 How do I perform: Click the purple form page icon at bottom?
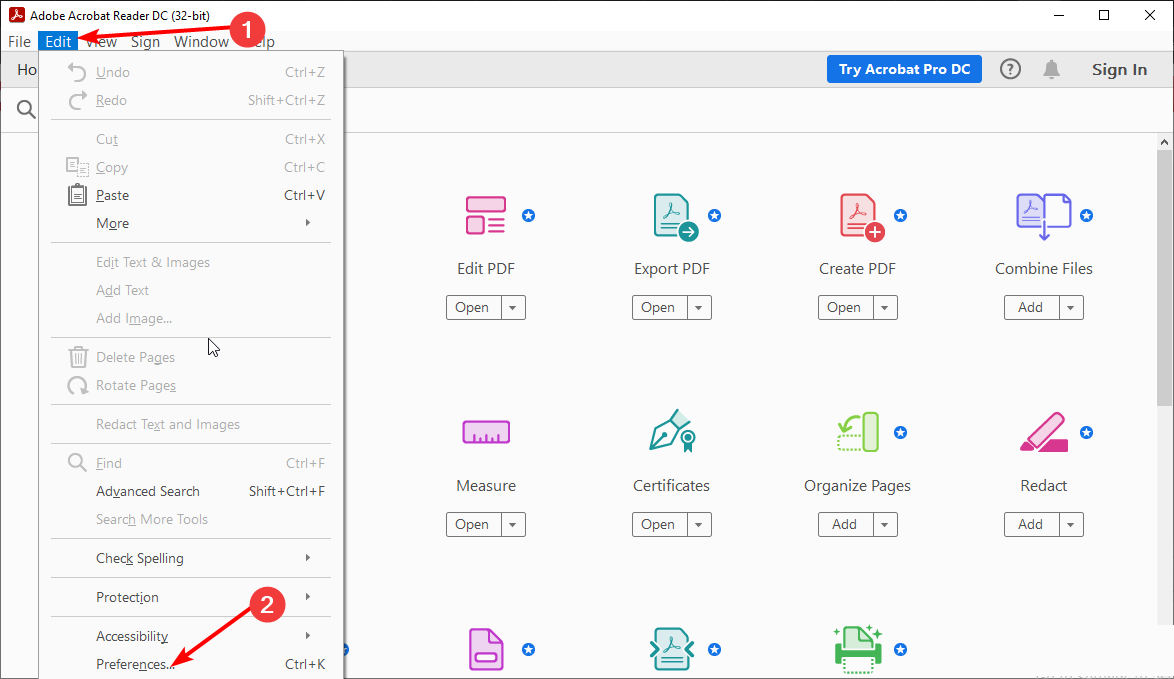[486, 649]
